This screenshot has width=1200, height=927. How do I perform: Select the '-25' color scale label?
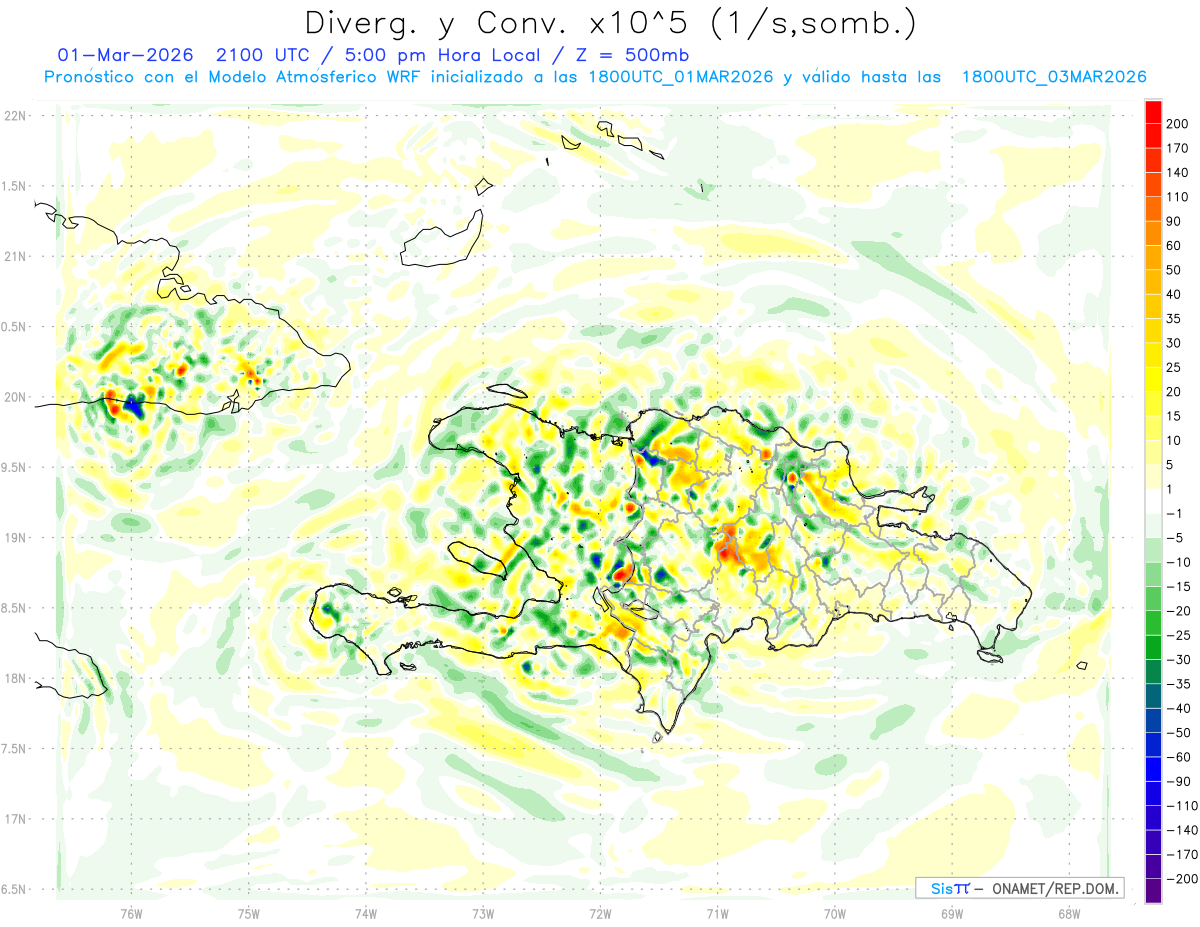coord(1177,635)
